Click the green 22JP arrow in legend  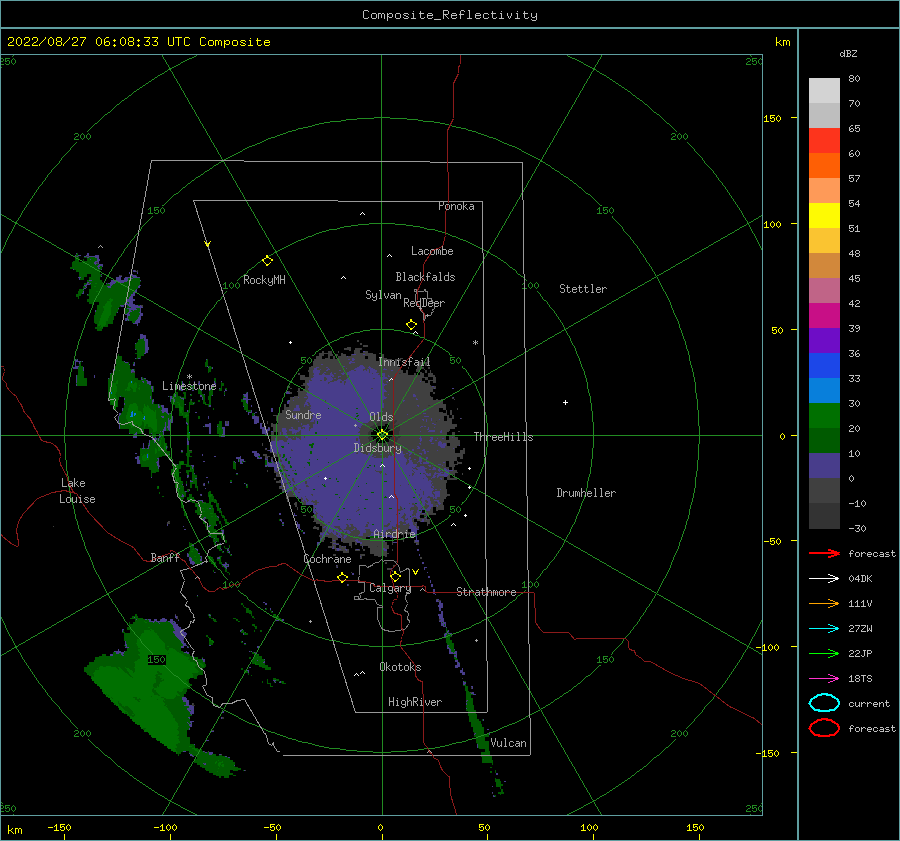pyautogui.click(x=824, y=653)
